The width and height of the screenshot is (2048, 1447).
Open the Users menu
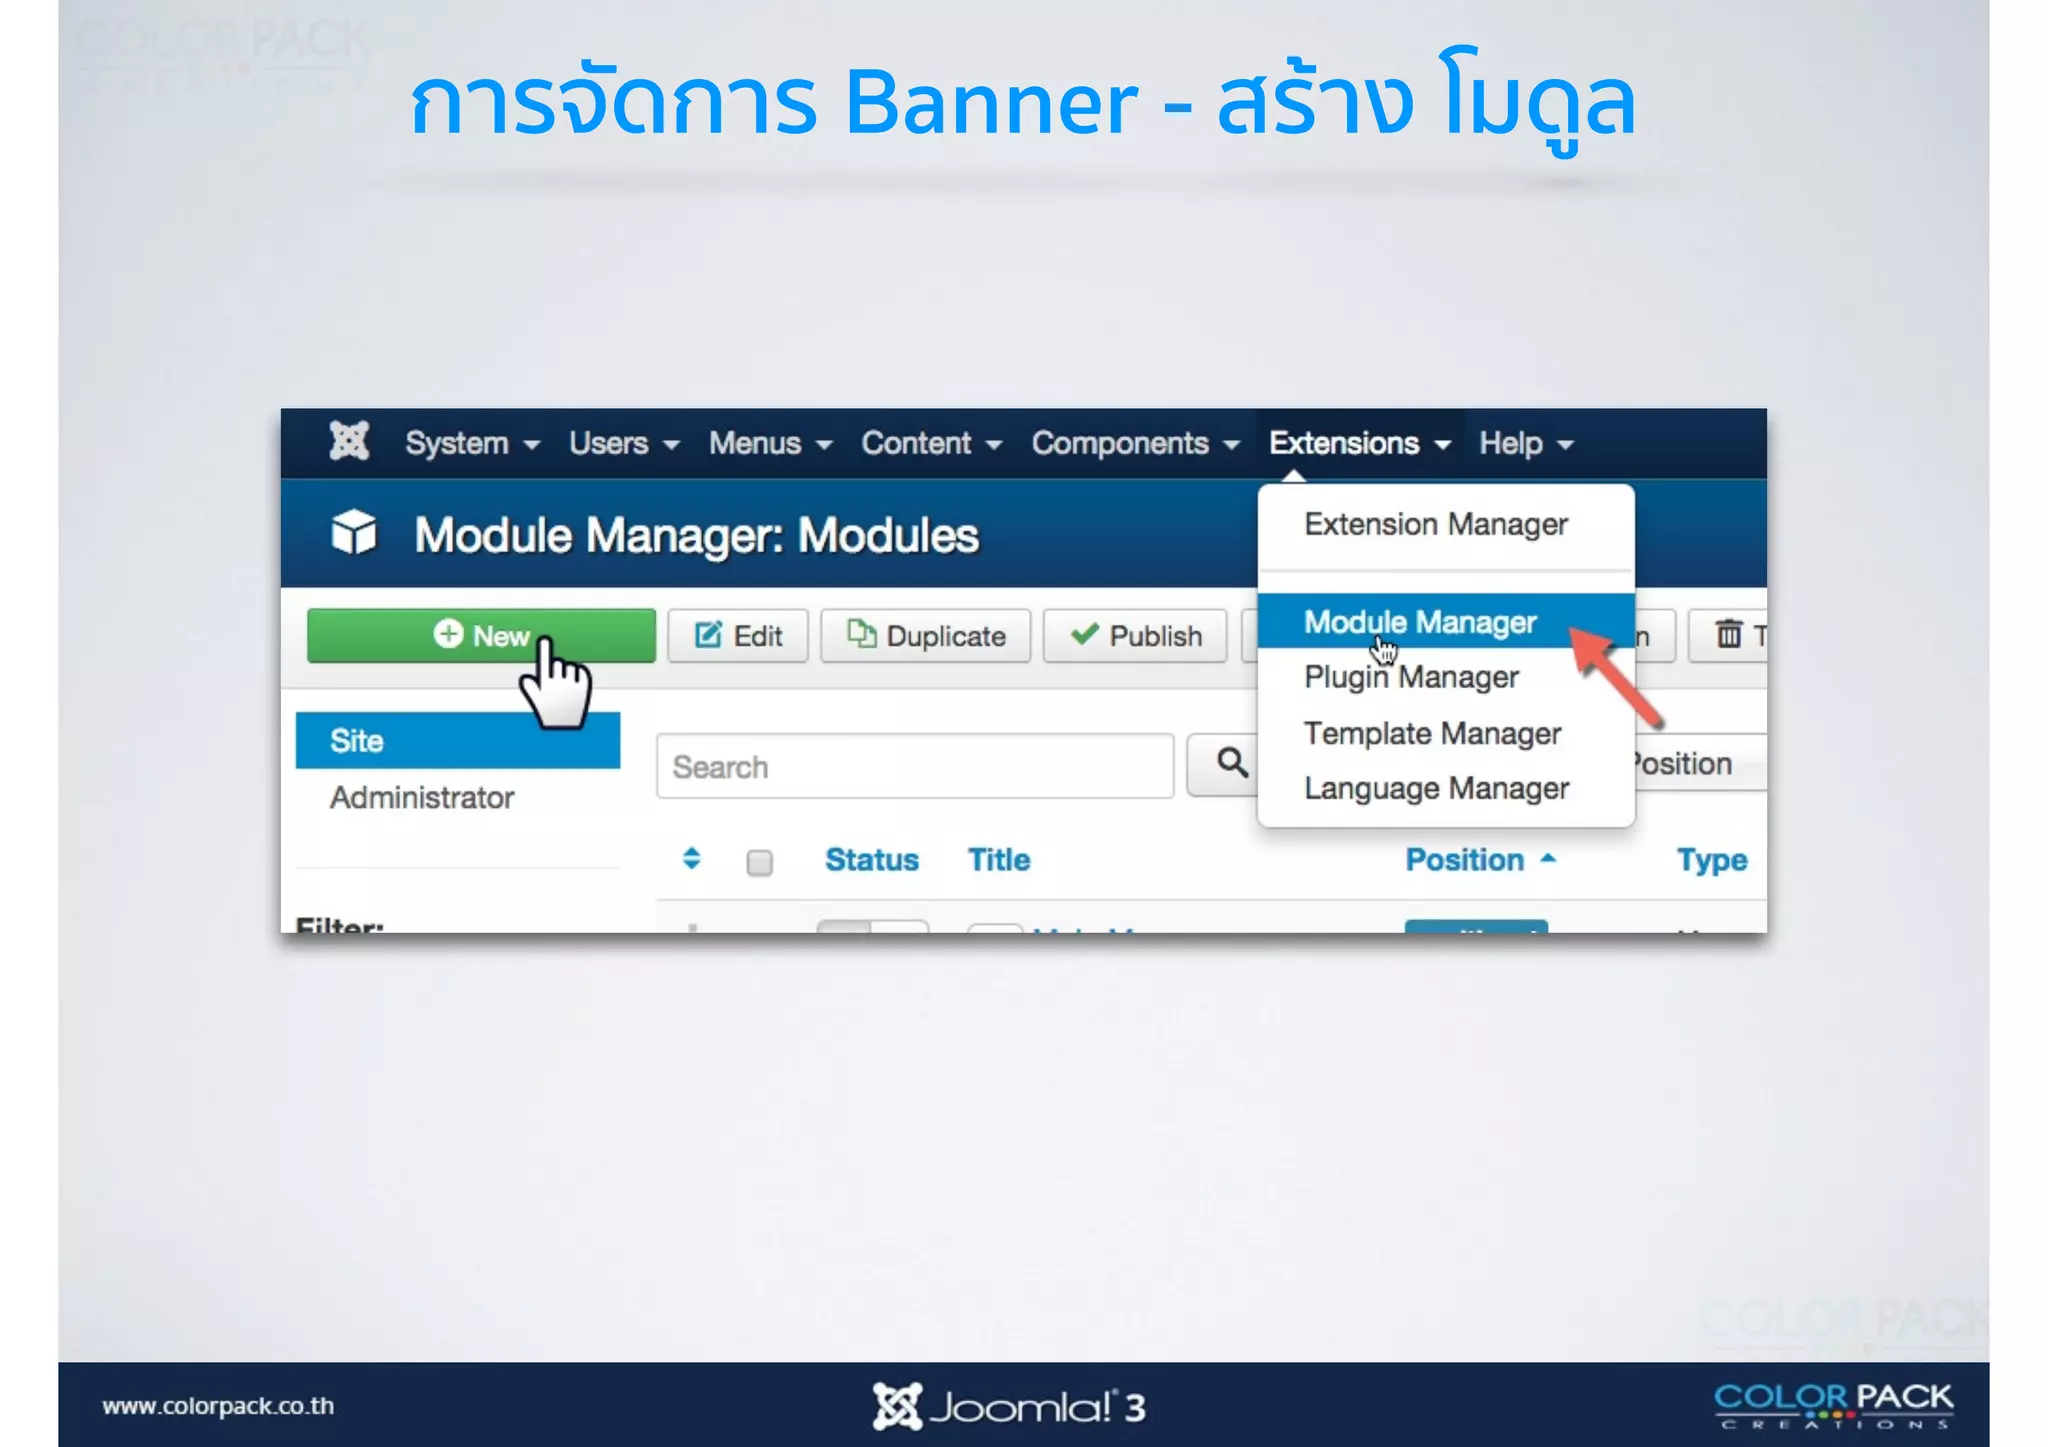click(624, 443)
